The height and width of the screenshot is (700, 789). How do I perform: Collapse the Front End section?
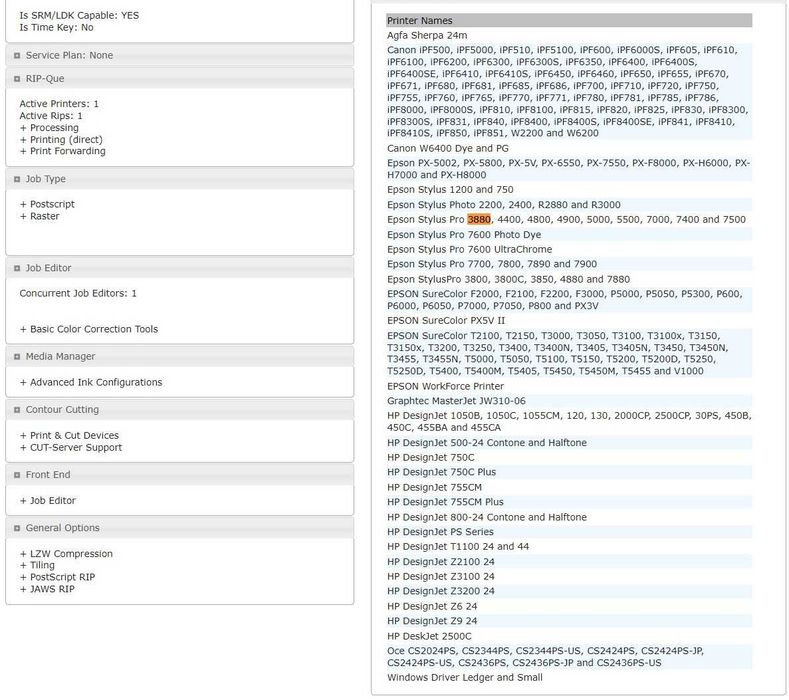[17, 475]
